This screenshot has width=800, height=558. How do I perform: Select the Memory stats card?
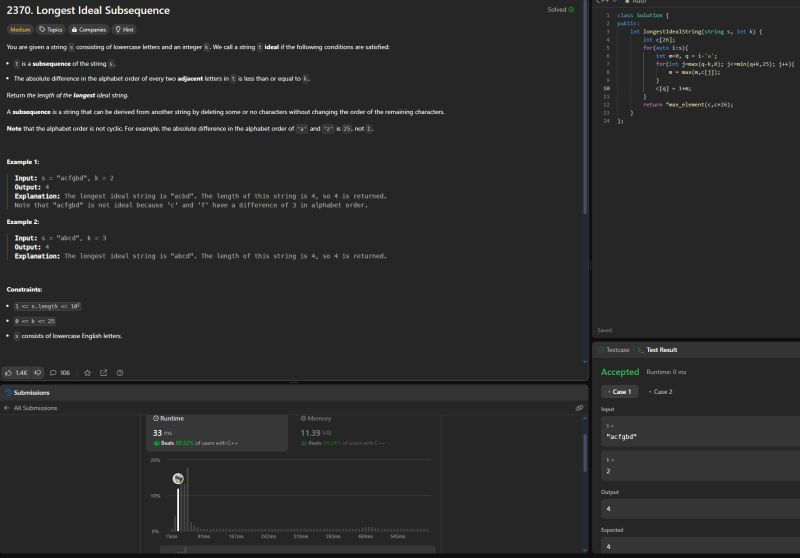365,433
